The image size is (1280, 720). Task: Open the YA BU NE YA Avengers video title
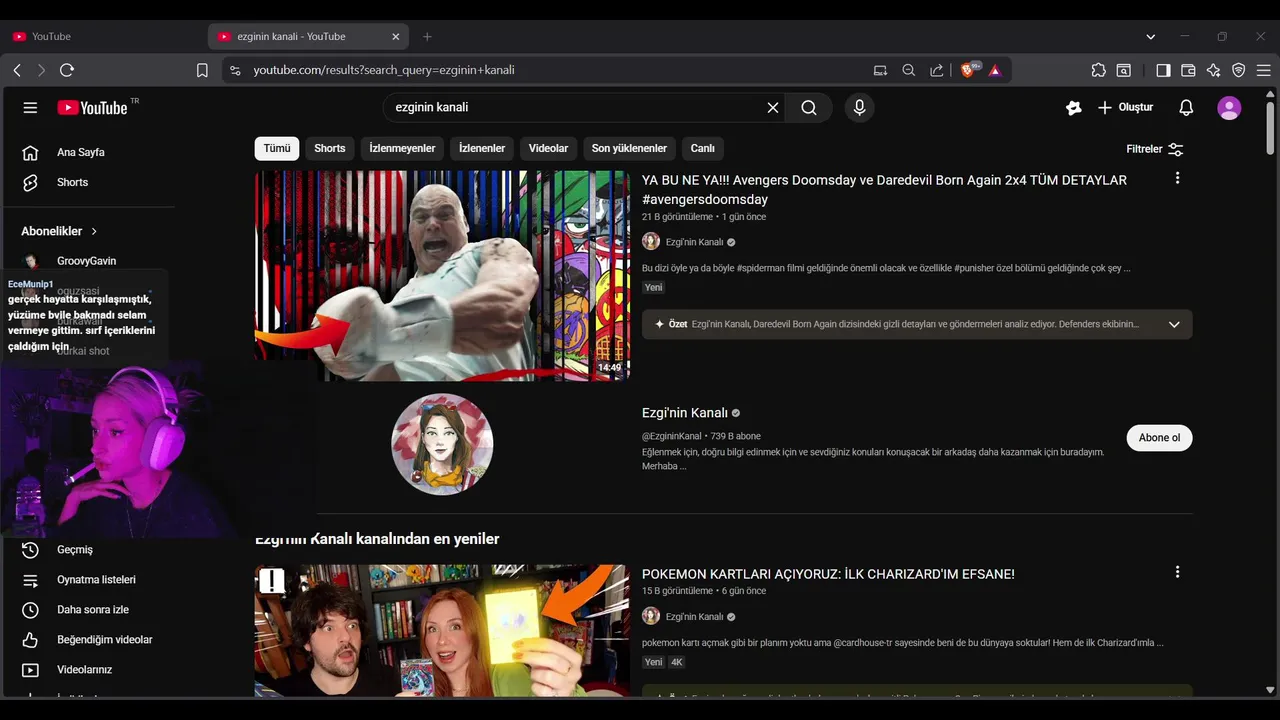[884, 189]
